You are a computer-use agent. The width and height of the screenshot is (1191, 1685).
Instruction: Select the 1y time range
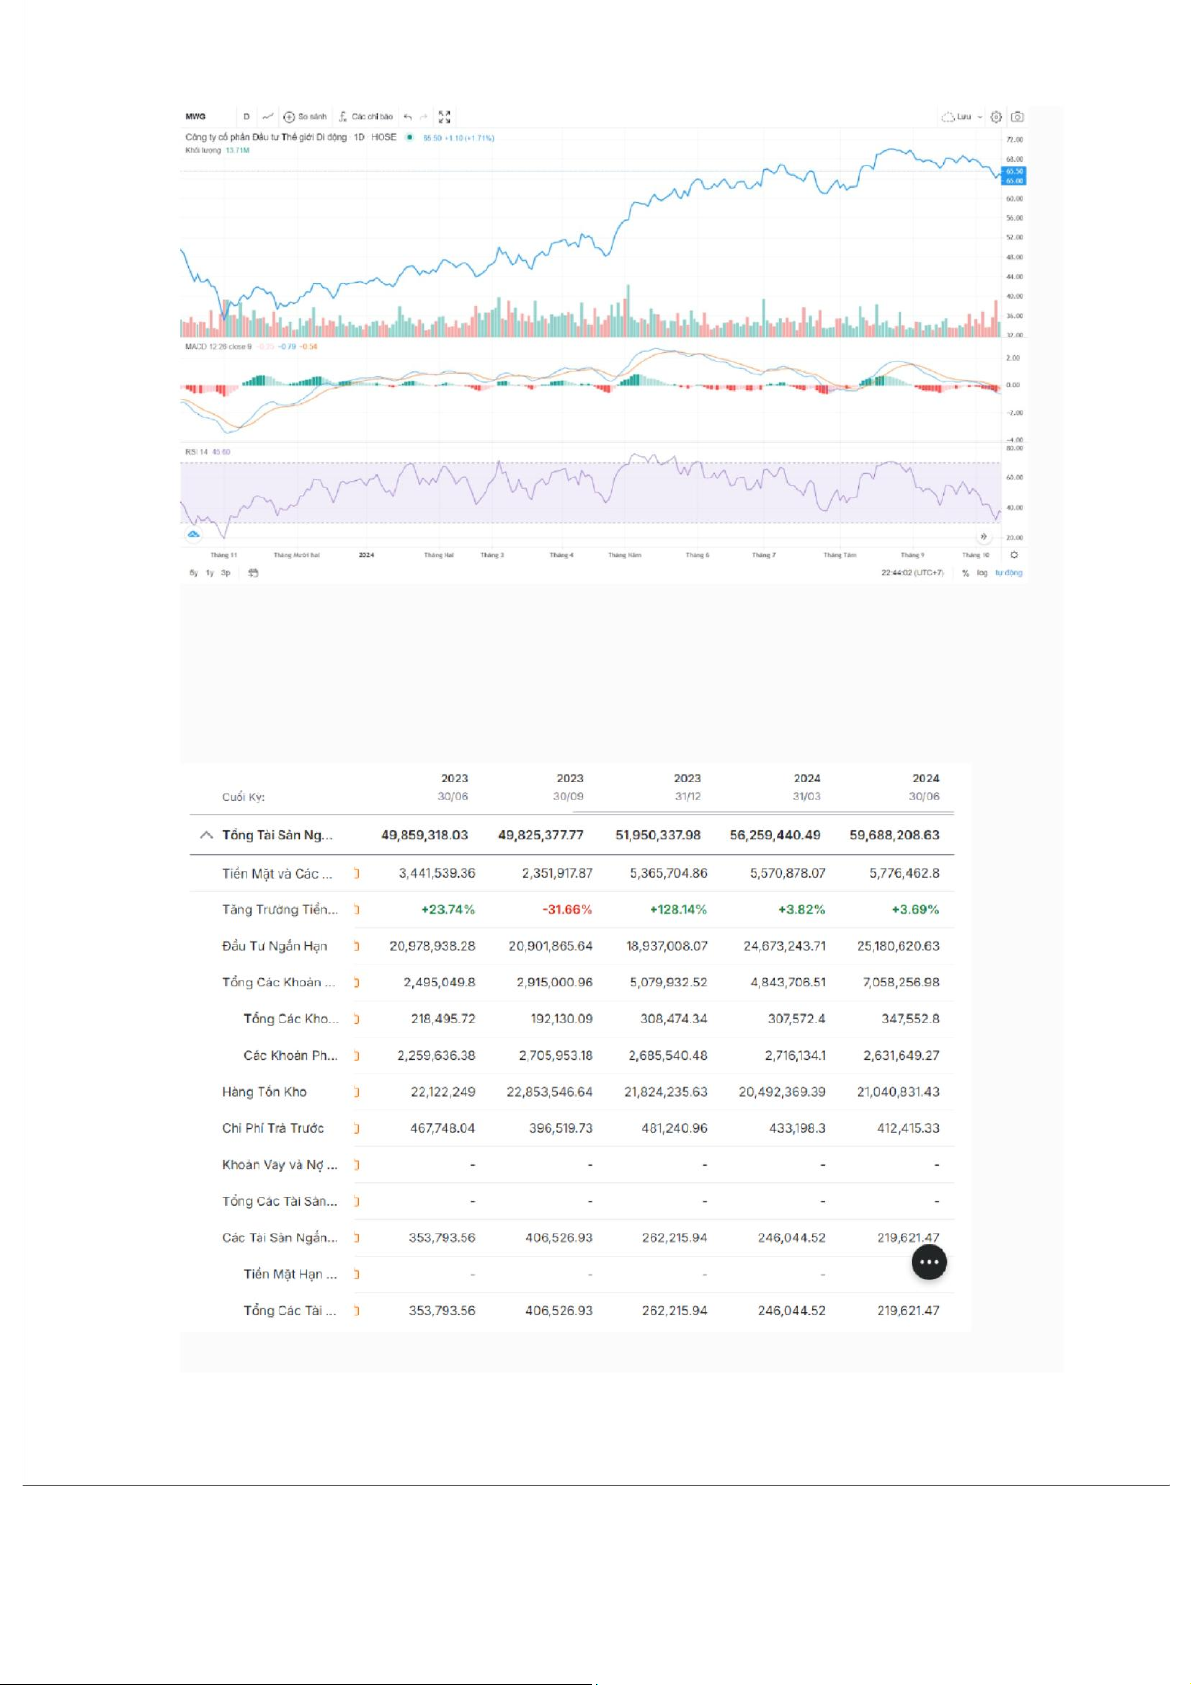[210, 573]
